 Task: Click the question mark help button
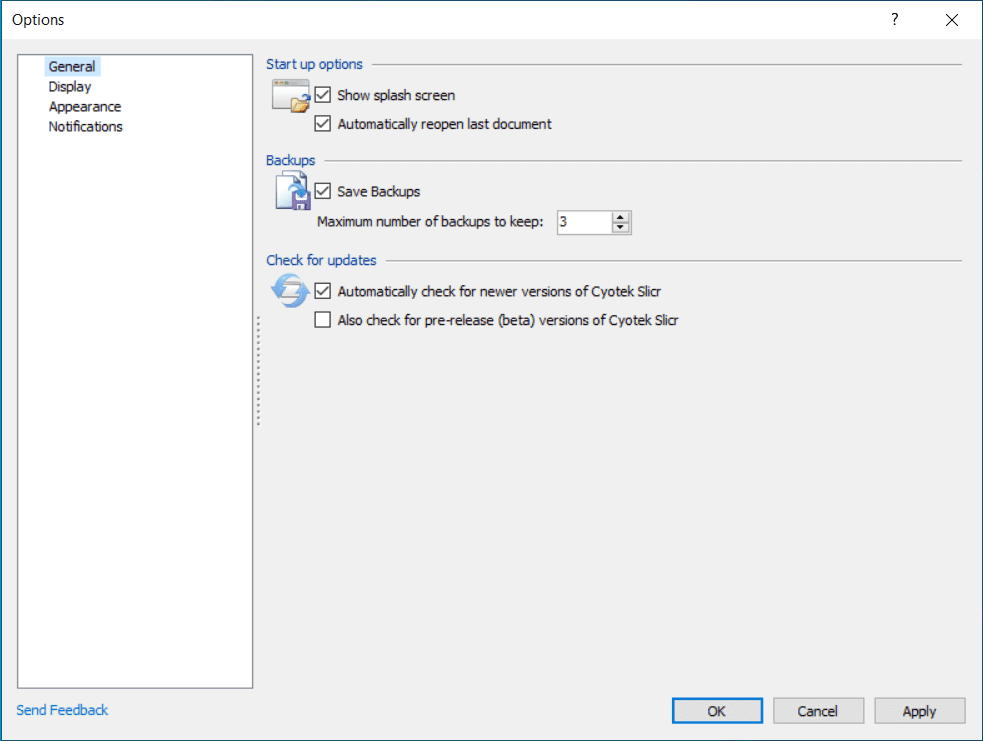(x=895, y=20)
